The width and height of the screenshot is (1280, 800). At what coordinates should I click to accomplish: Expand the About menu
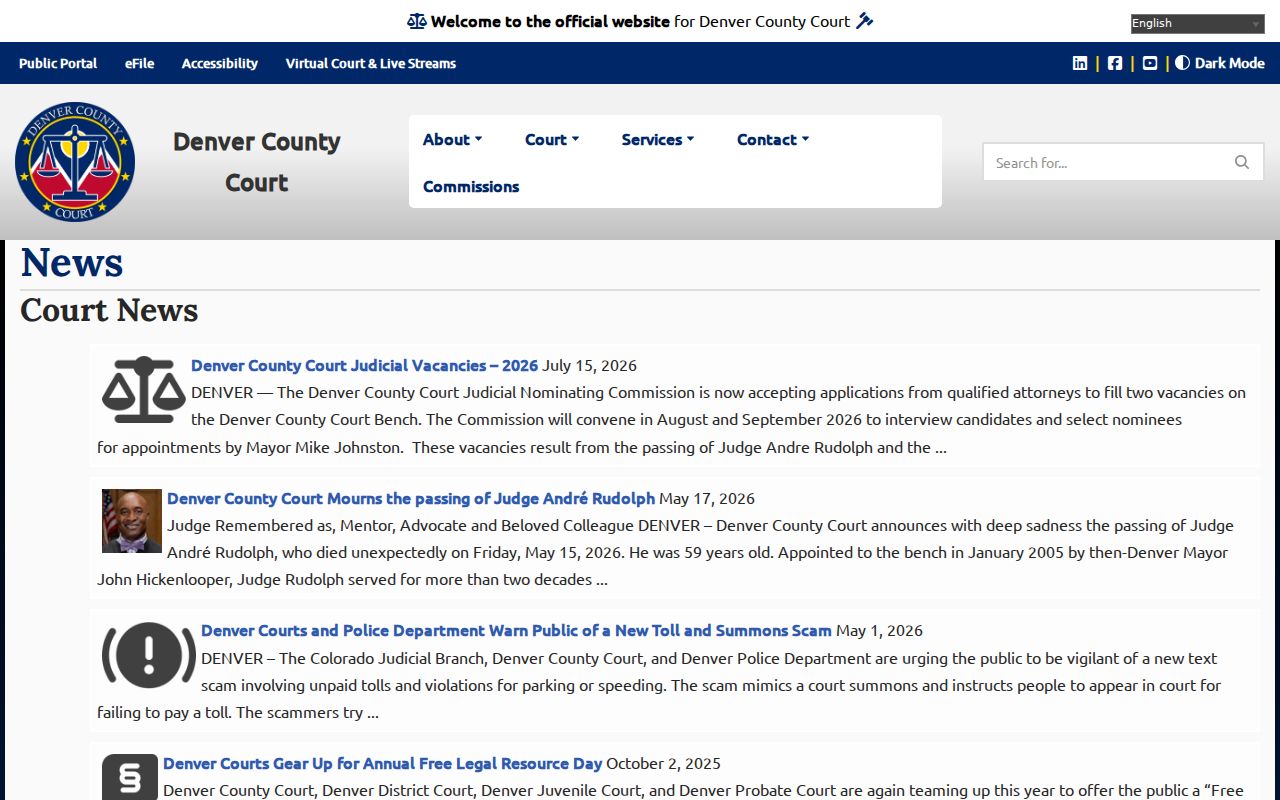coord(452,139)
